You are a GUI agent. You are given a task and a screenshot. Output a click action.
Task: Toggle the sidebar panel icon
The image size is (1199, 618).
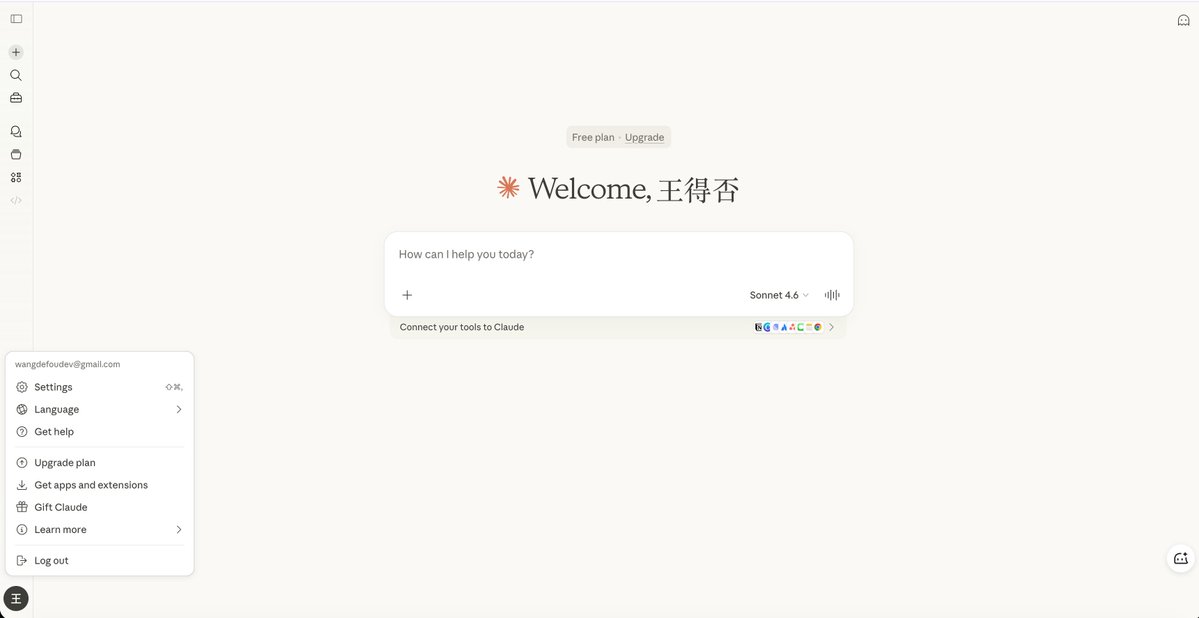point(16,19)
